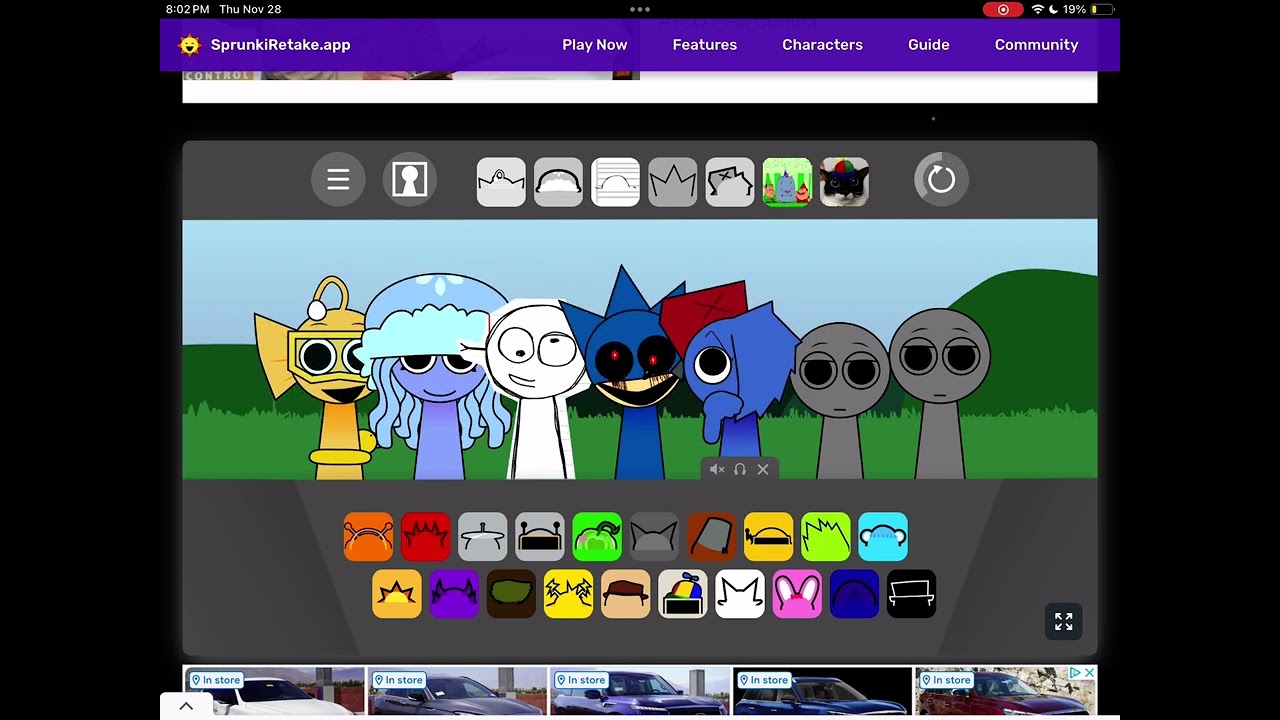Reset the mix with the circular arrow button
Screen dimensions: 1280x720
[941, 180]
